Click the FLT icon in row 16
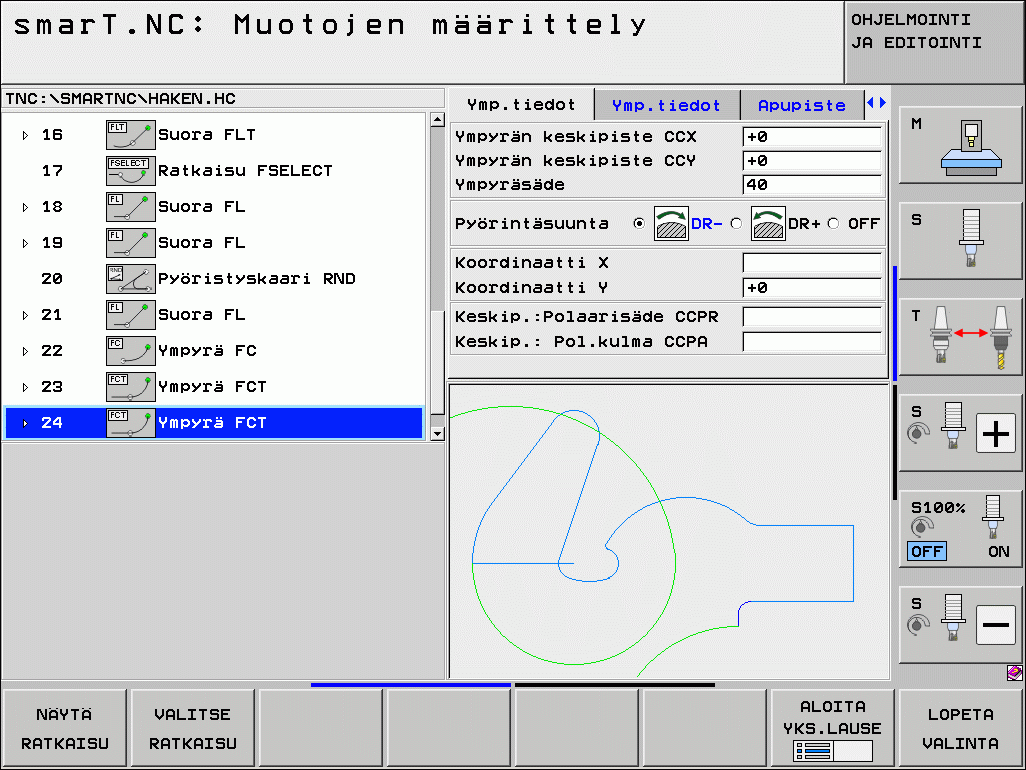The width and height of the screenshot is (1026, 770). pyautogui.click(x=131, y=135)
